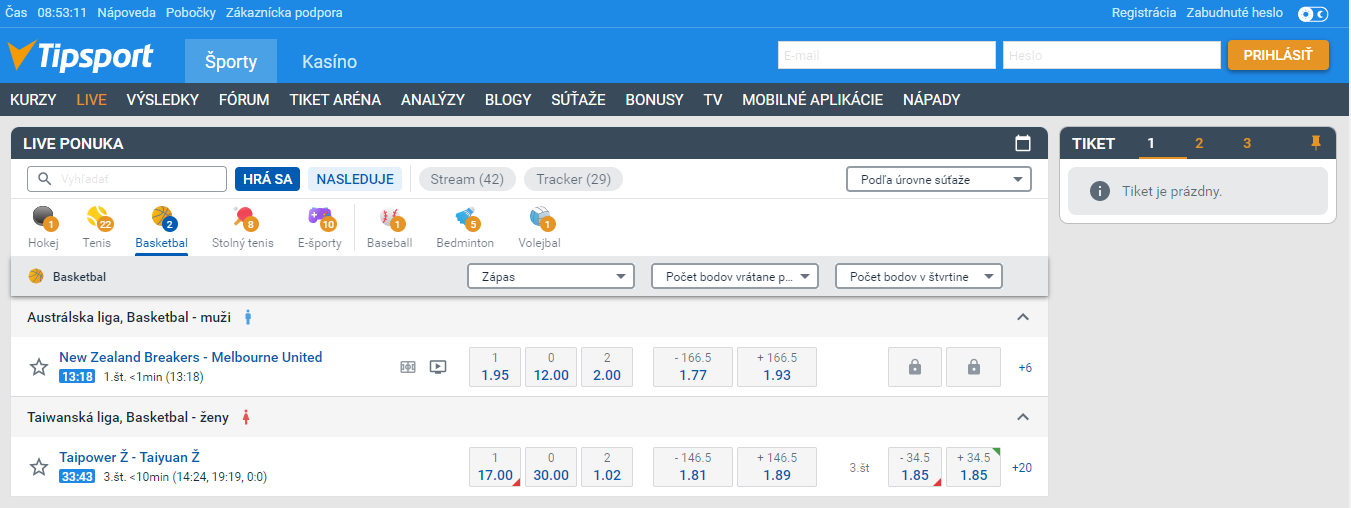This screenshot has height=508, width=1351.
Task: Open live stream for New Zealand Breakers match
Action: coord(437,367)
